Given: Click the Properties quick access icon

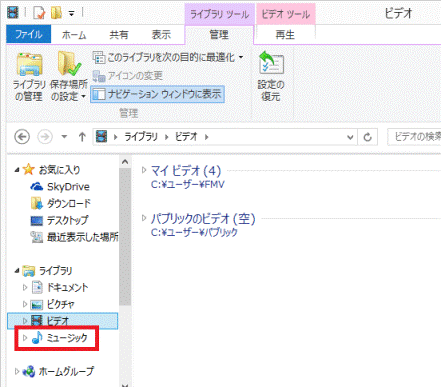Looking at the screenshot, I should point(39,13).
